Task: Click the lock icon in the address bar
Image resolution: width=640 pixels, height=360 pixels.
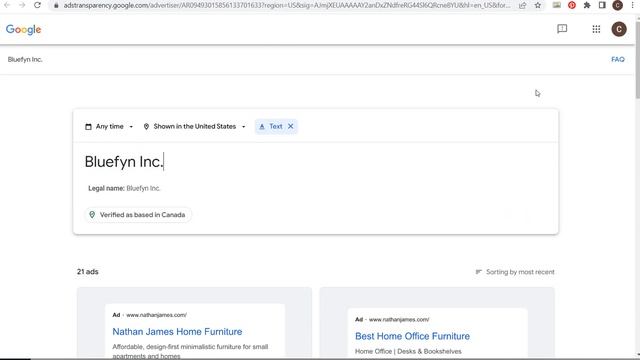Action: tap(56, 6)
